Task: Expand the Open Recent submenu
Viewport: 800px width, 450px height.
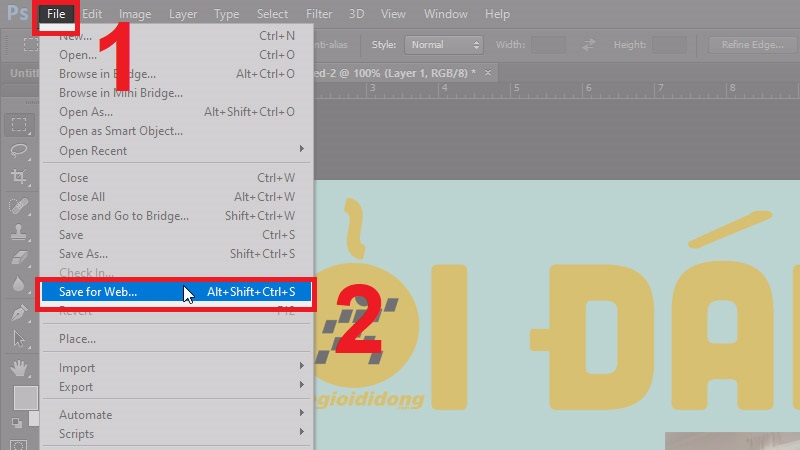Action: pyautogui.click(x=177, y=151)
